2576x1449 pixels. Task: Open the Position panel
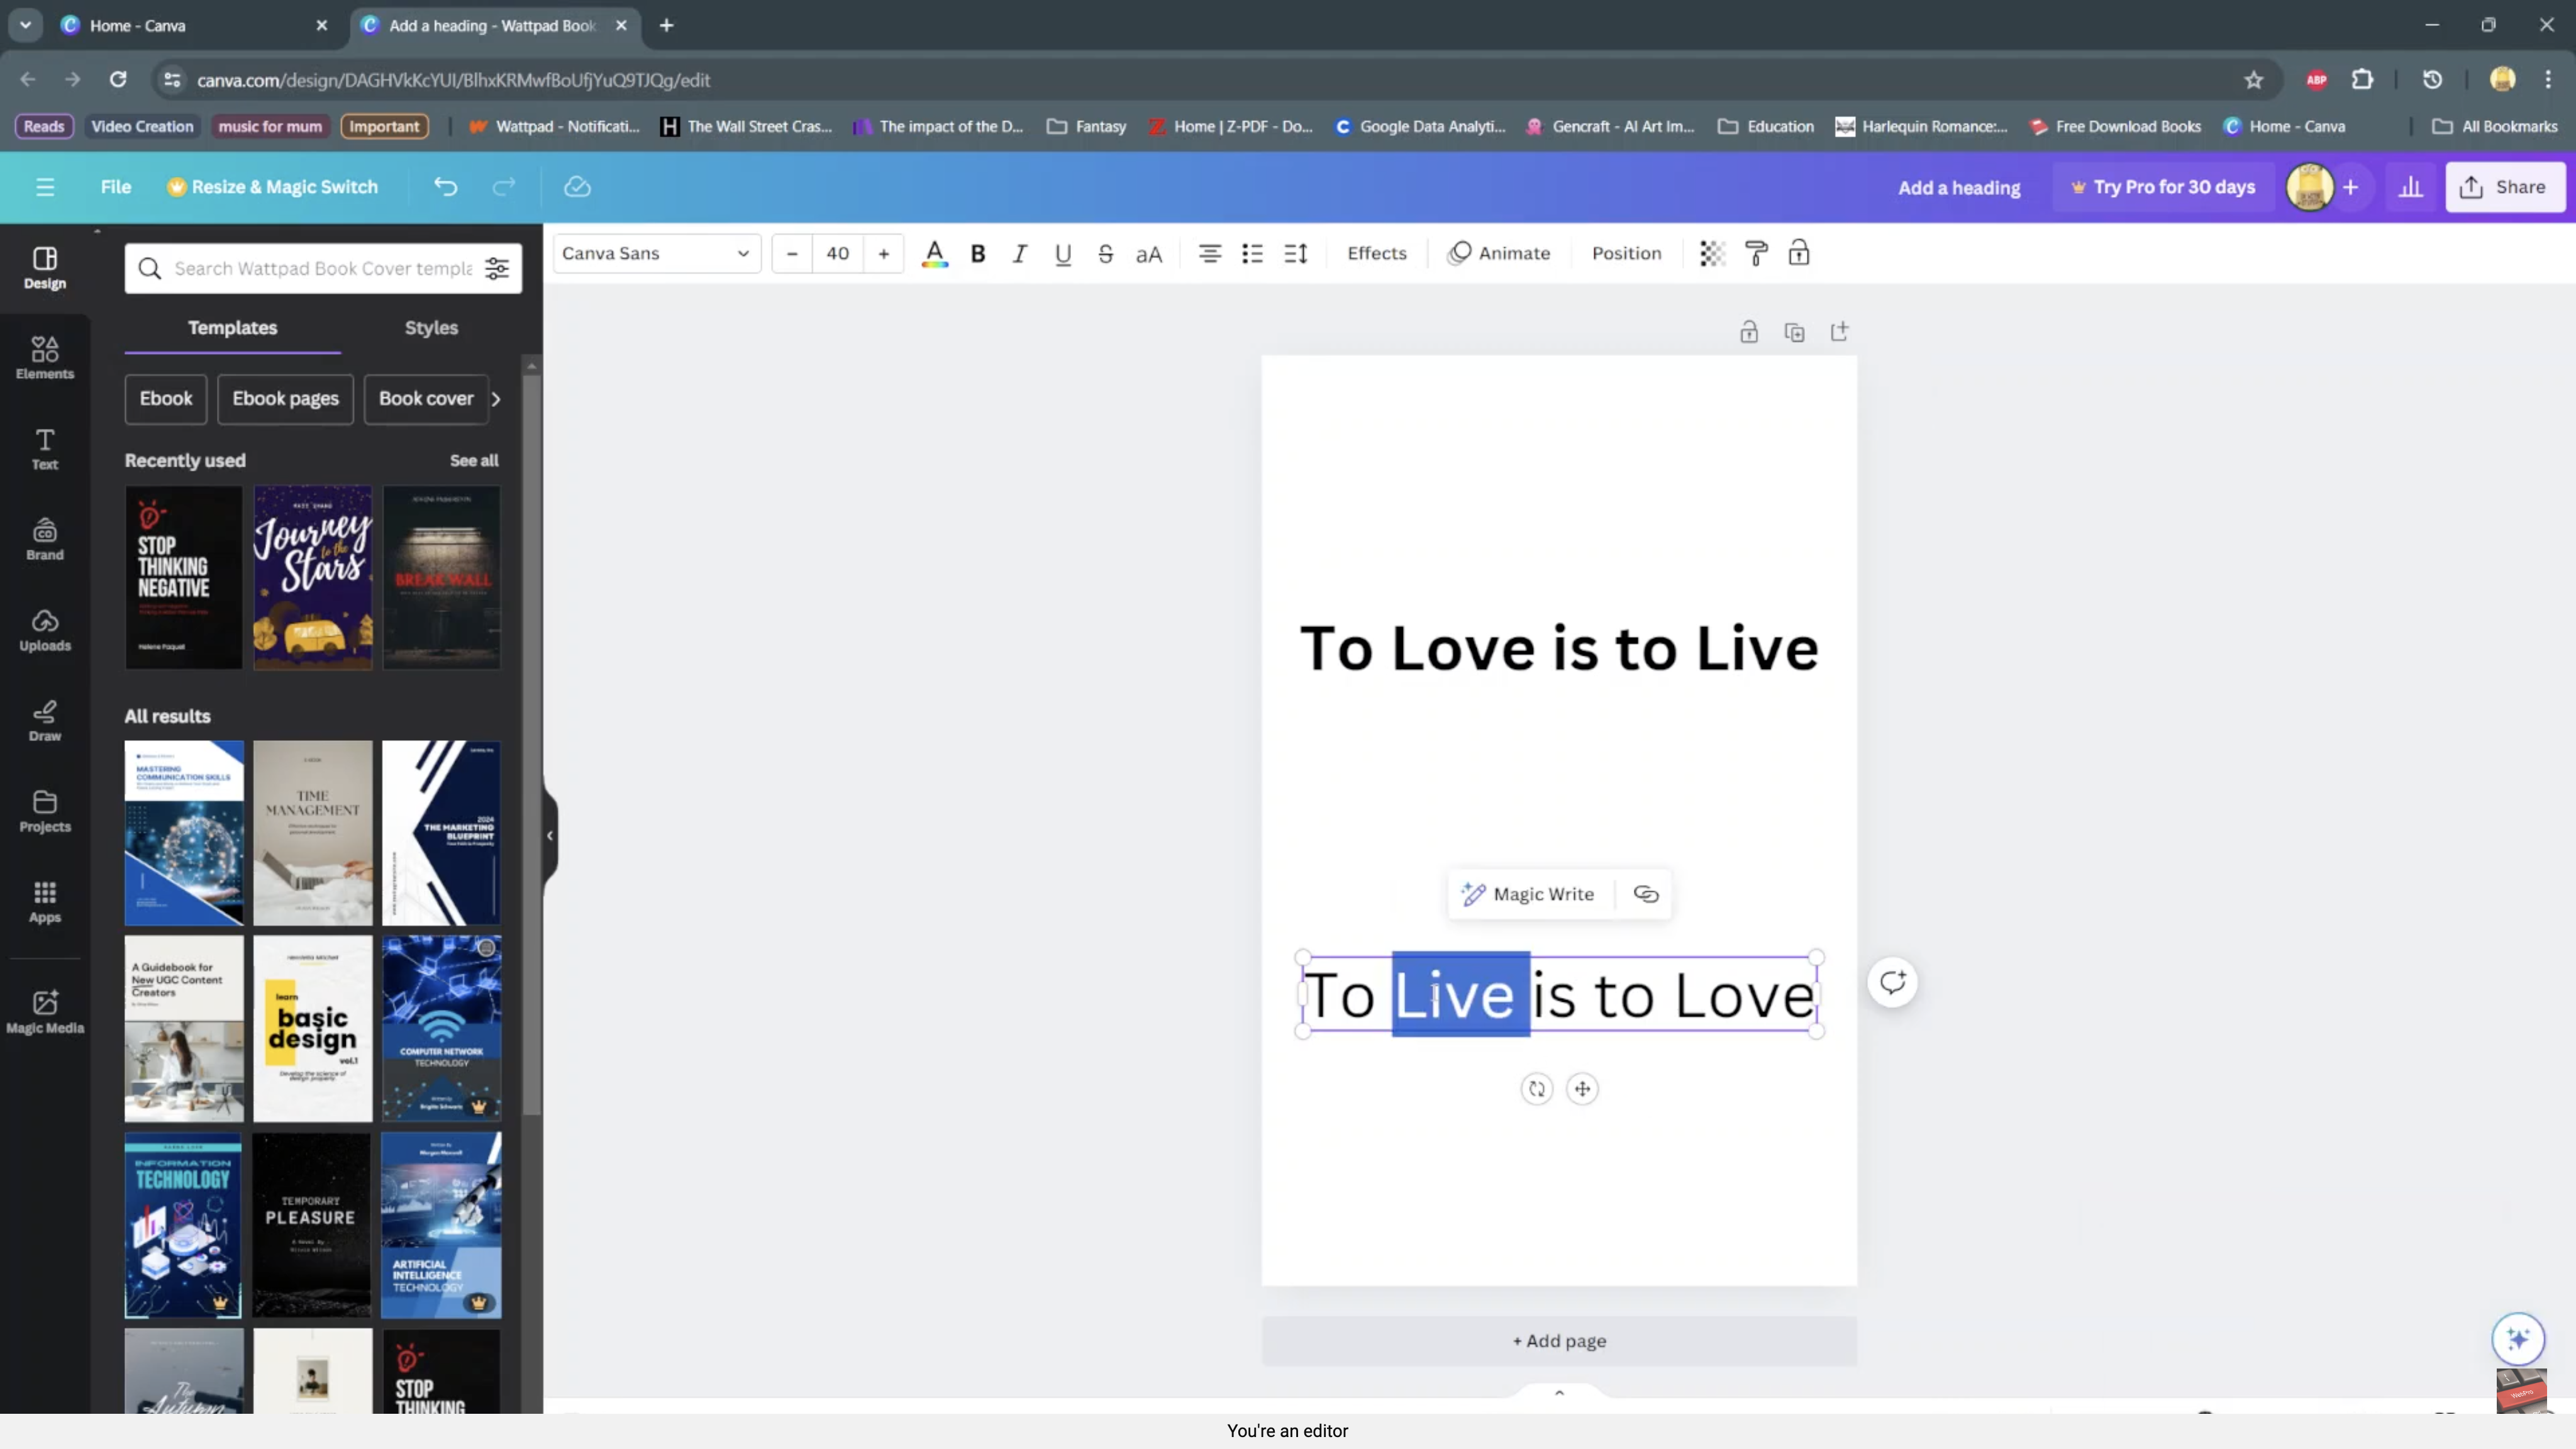point(1627,254)
